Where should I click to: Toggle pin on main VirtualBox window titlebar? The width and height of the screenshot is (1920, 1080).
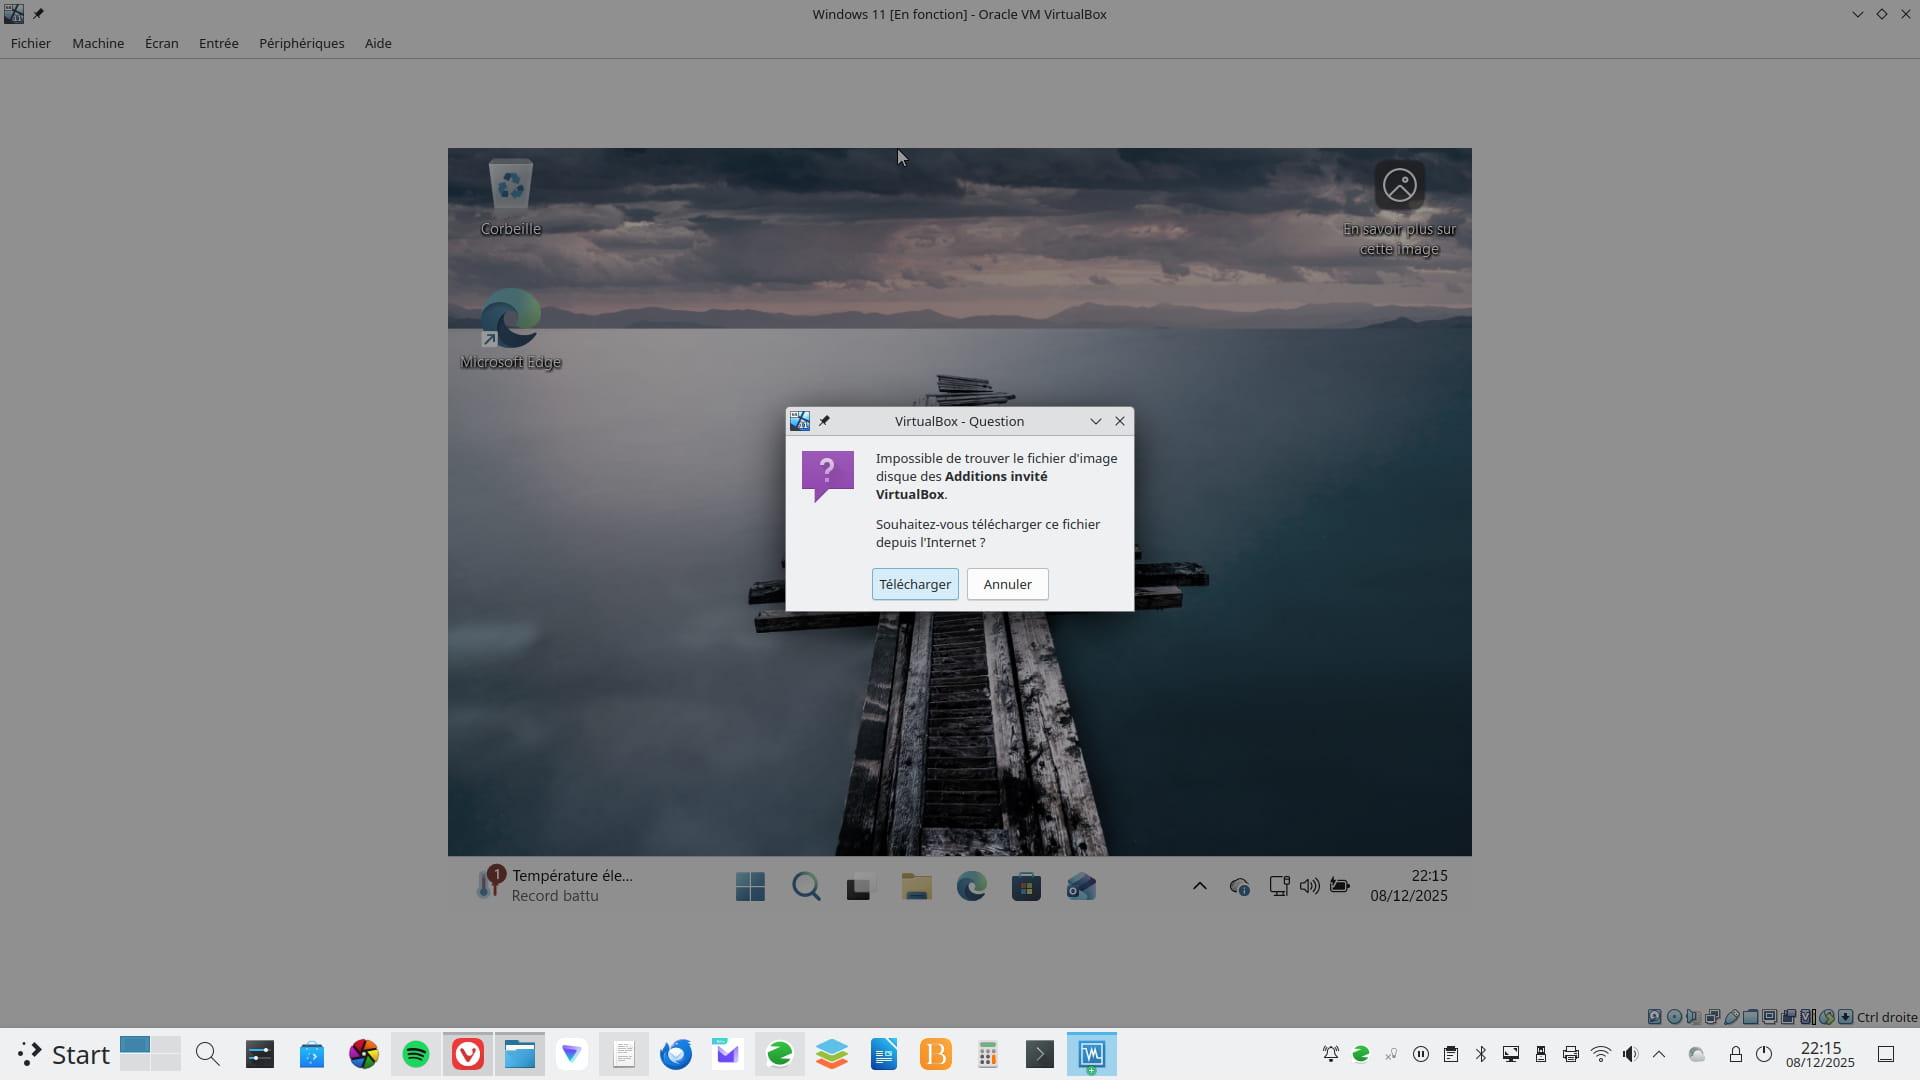[x=38, y=14]
